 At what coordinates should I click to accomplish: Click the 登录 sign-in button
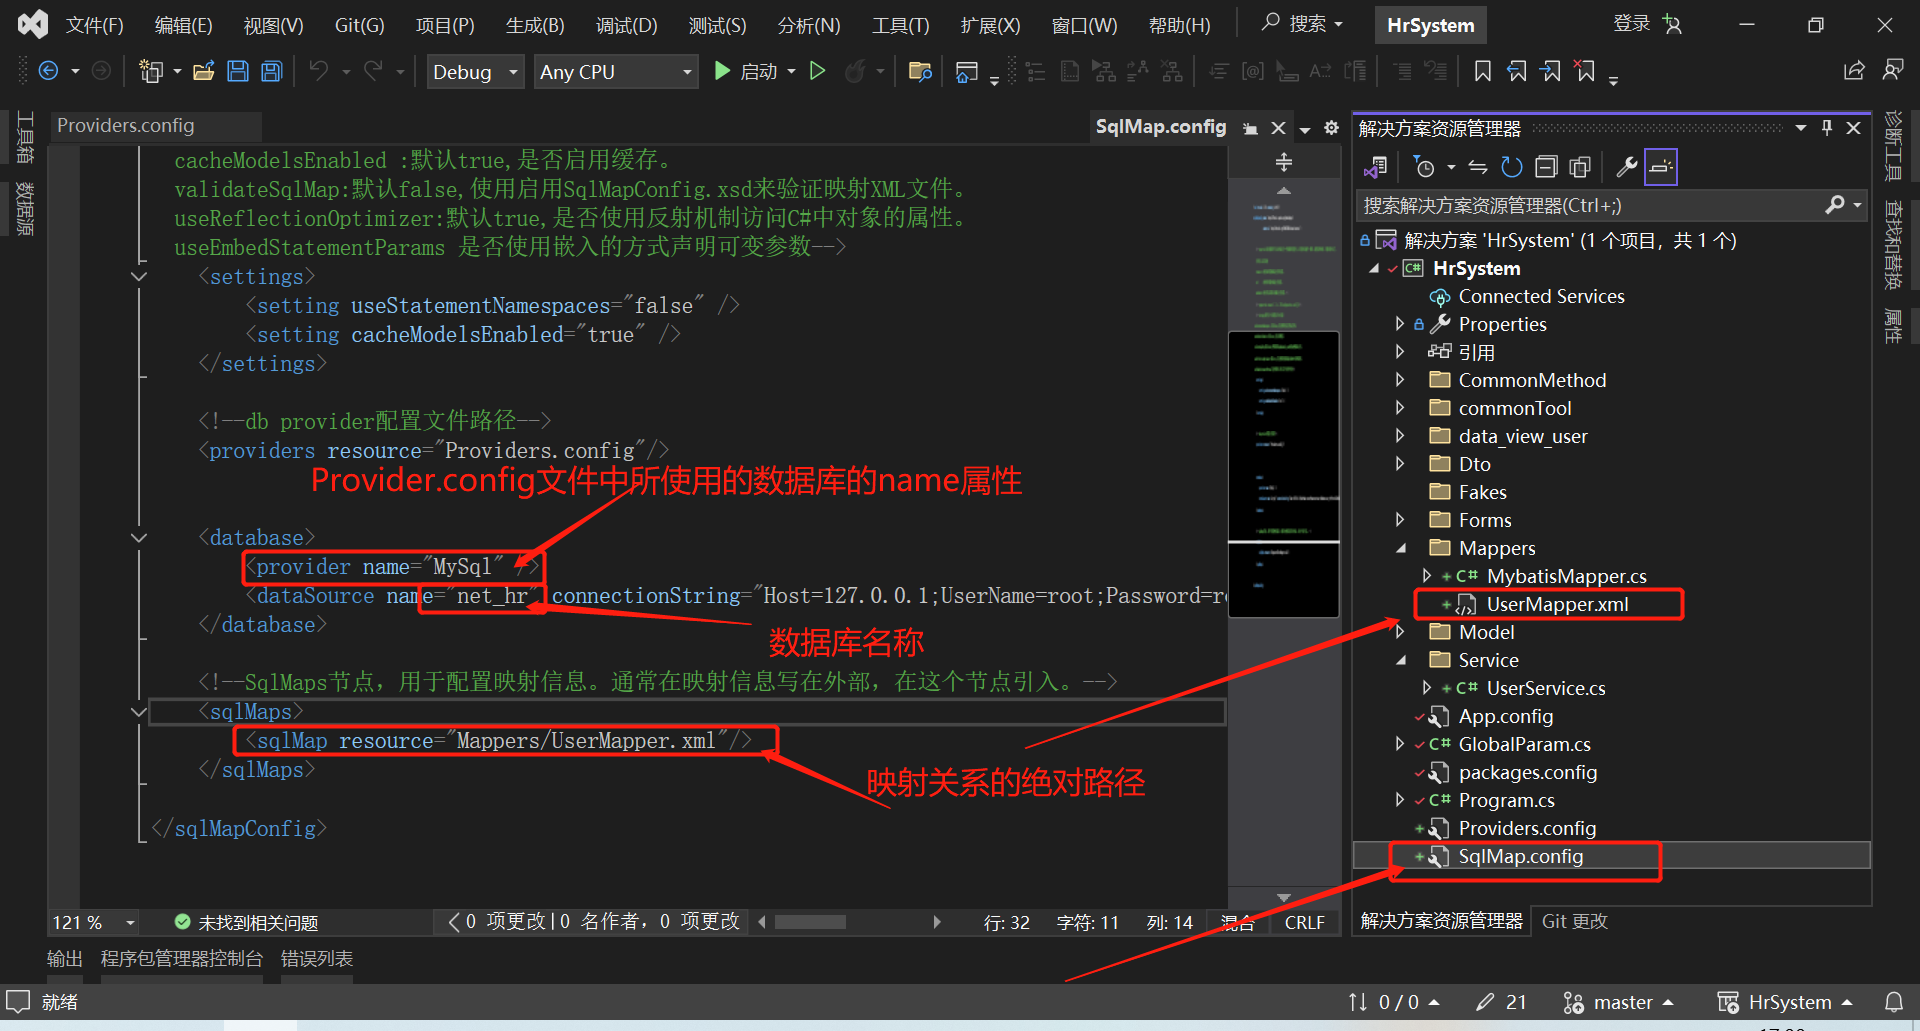1630,24
